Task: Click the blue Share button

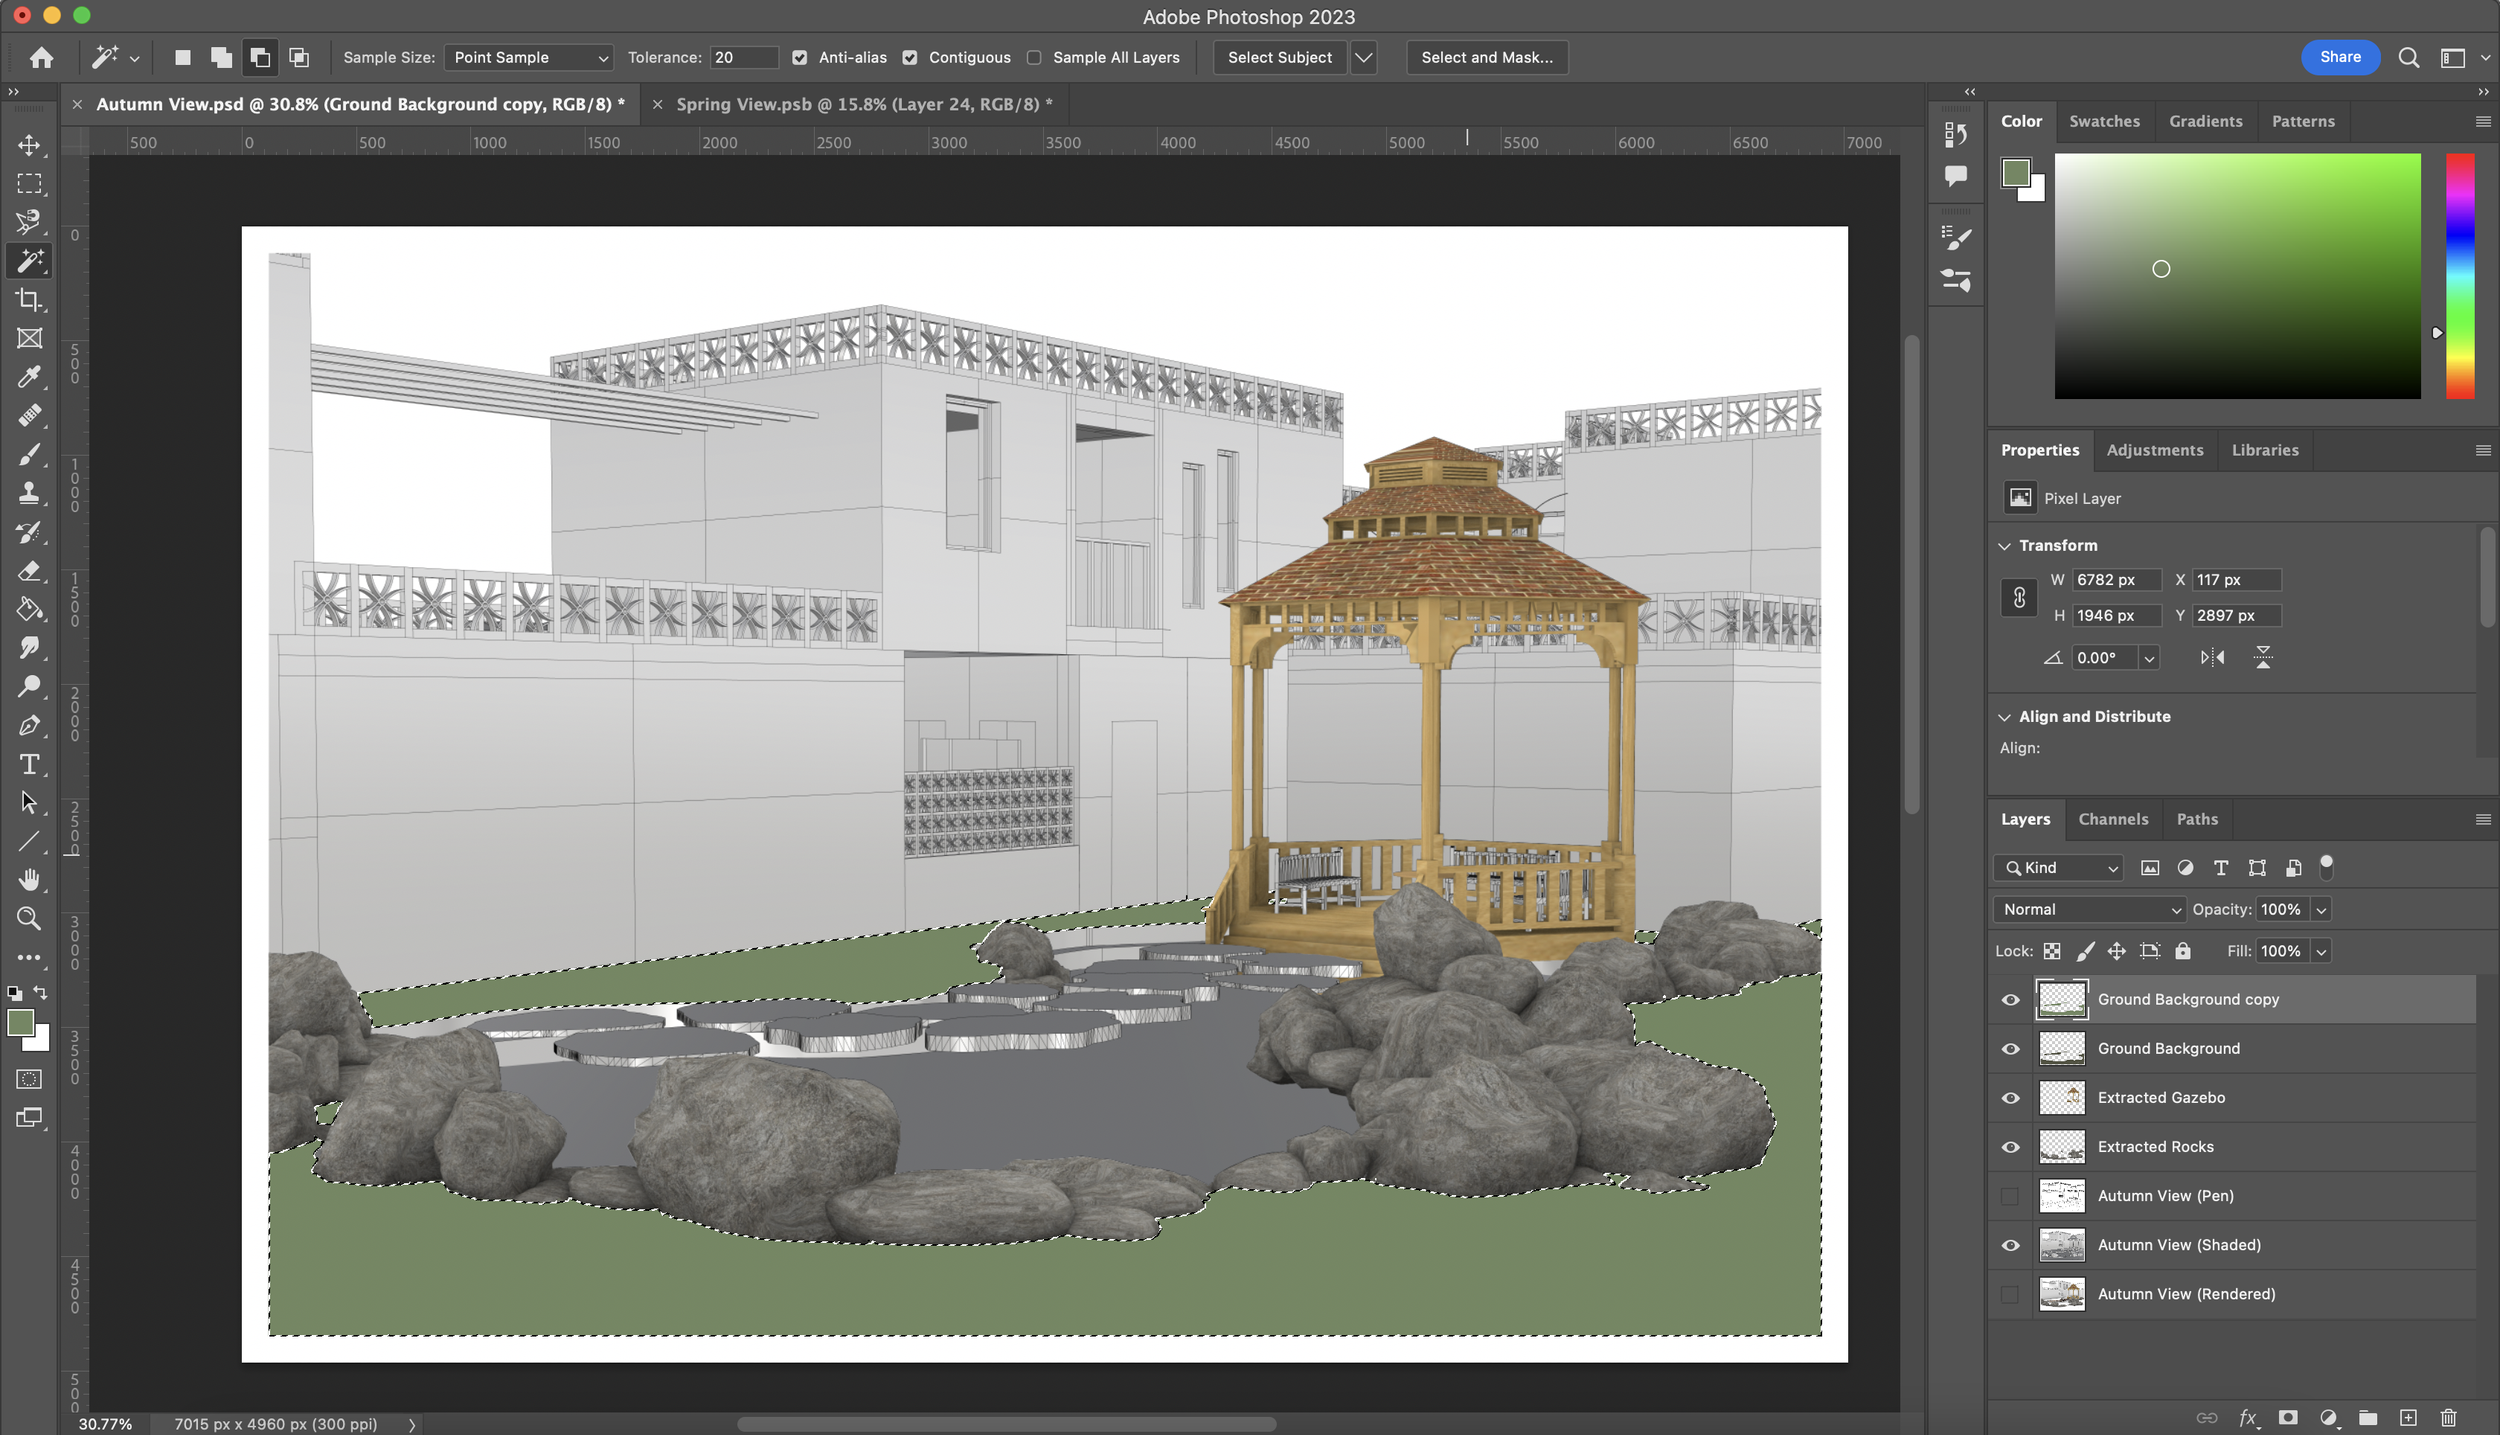Action: pyautogui.click(x=2340, y=57)
